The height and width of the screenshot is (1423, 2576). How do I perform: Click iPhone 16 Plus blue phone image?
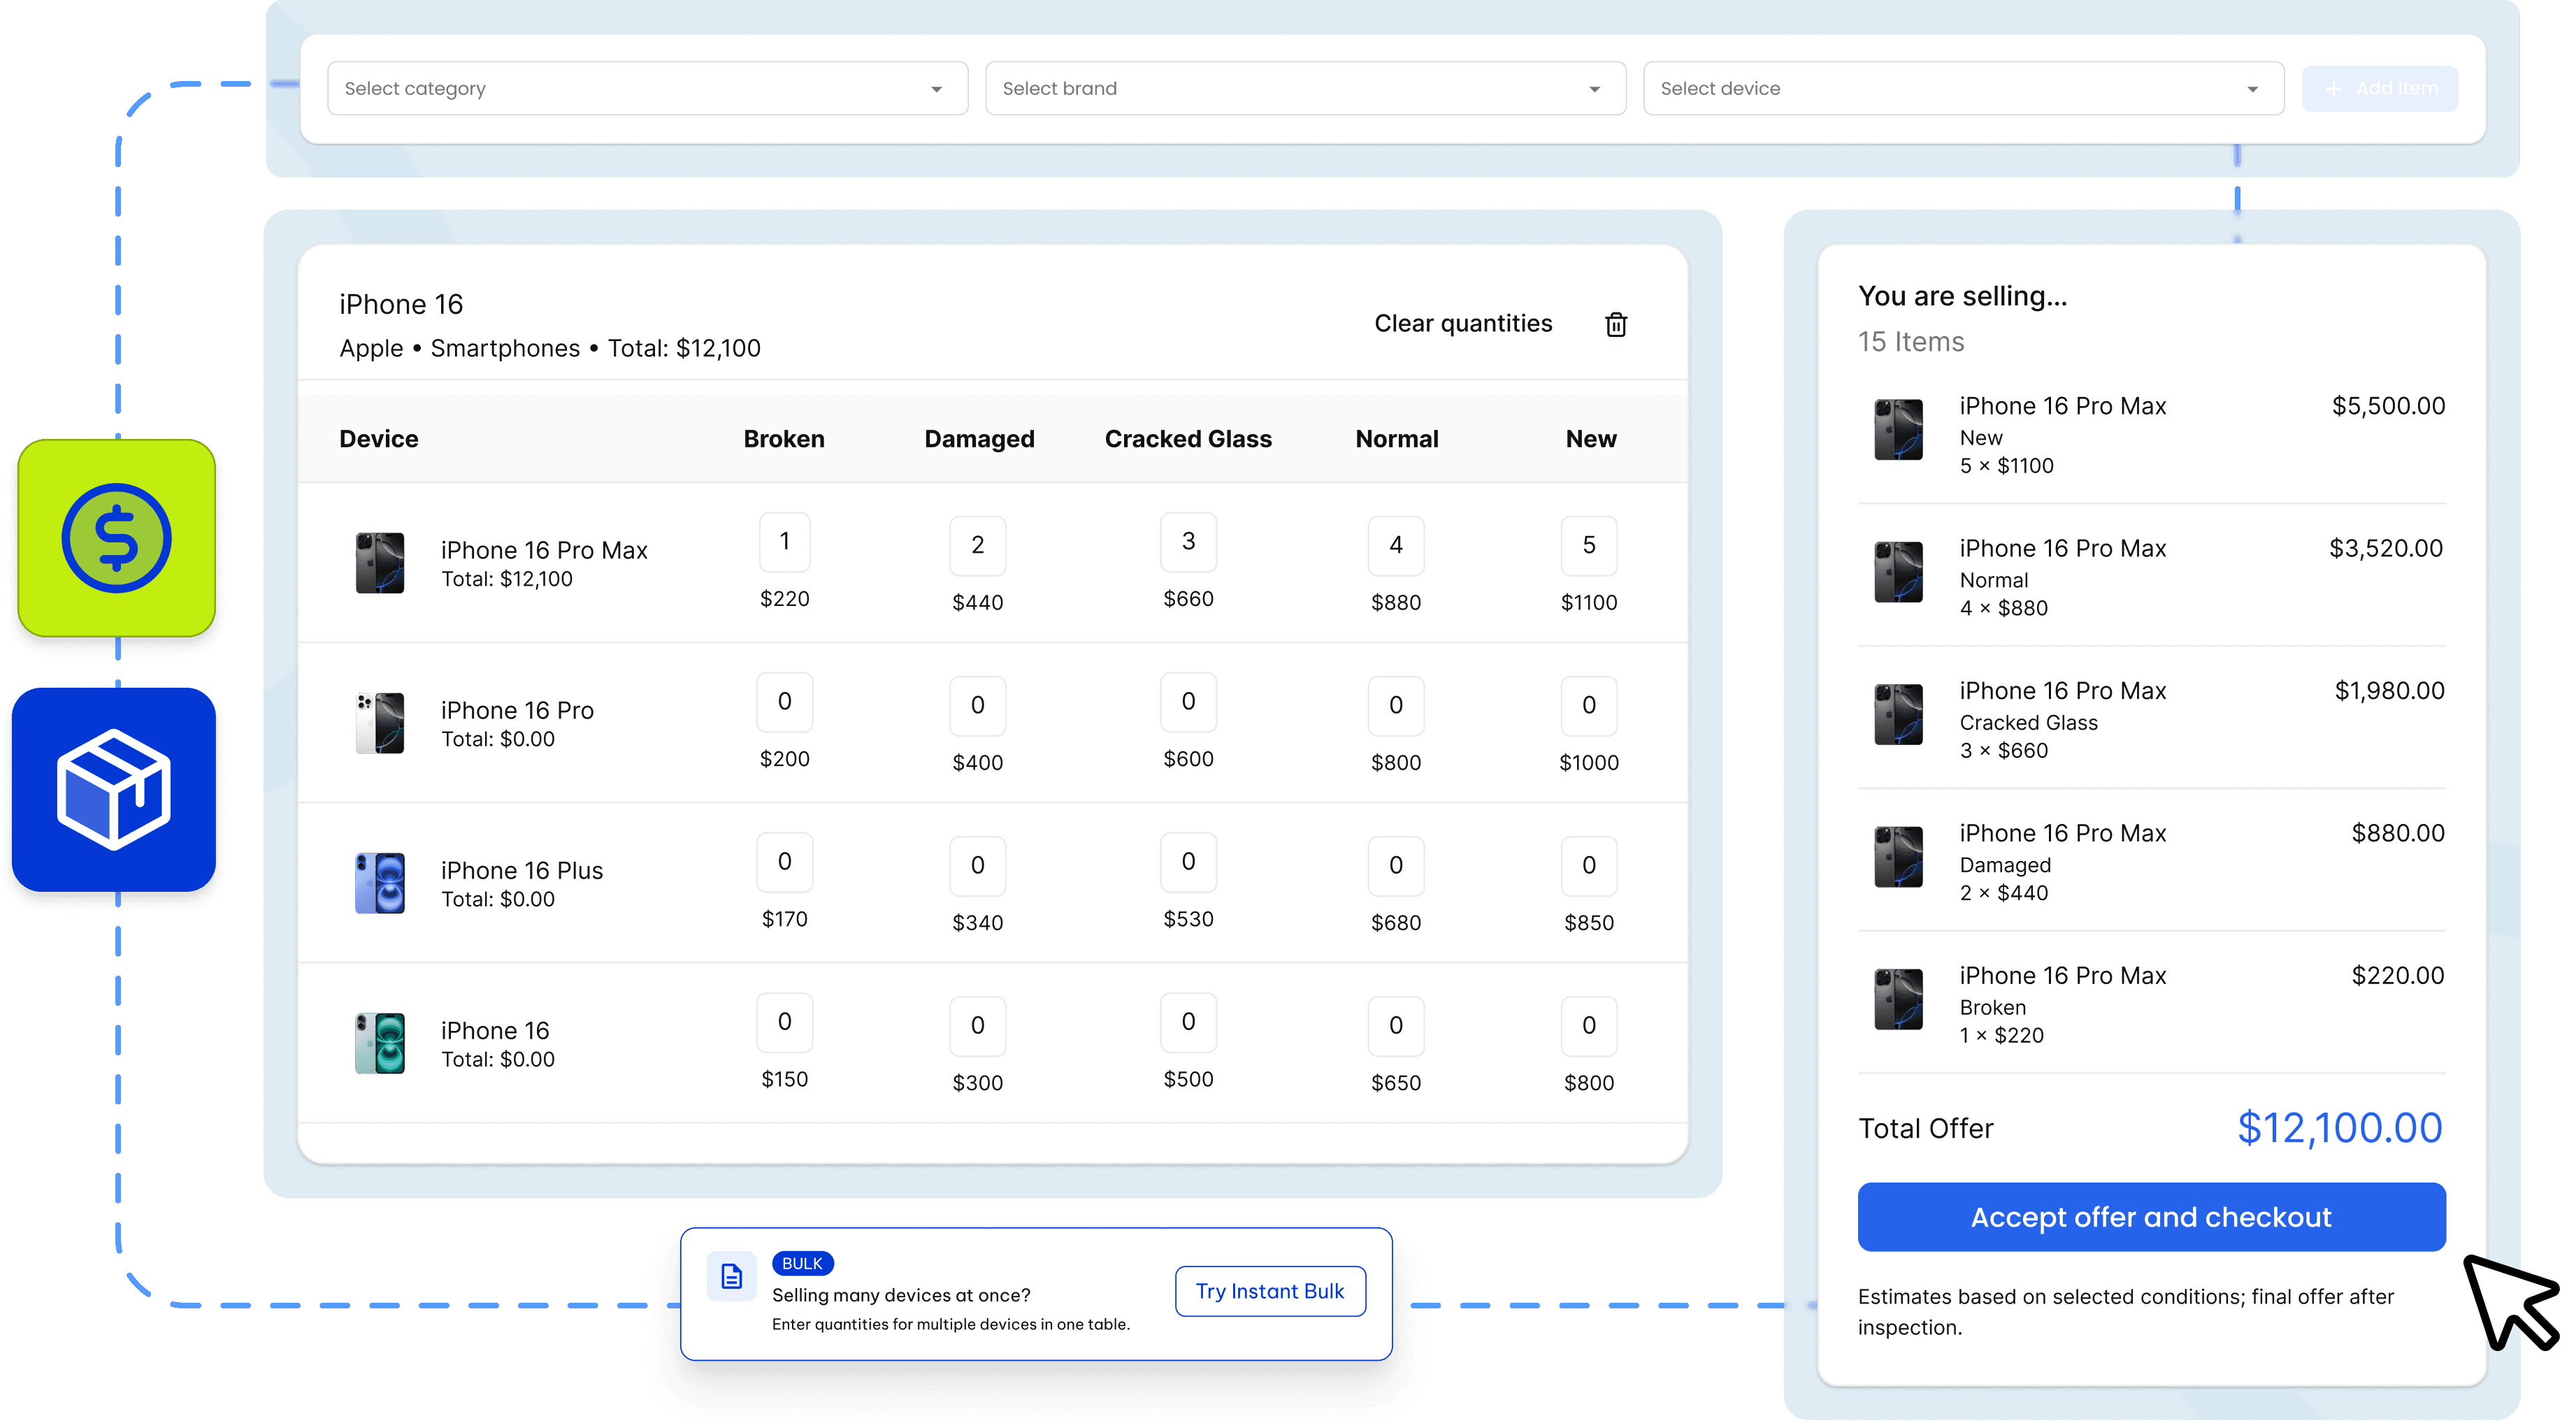click(380, 883)
